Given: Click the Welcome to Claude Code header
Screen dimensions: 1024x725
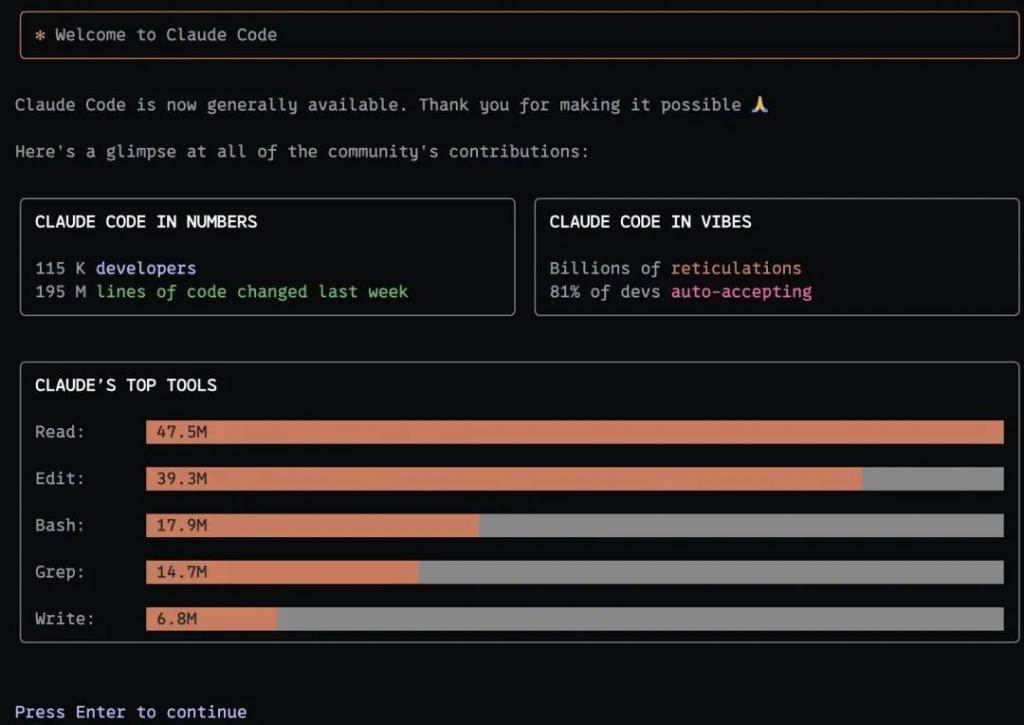Looking at the screenshot, I should pyautogui.click(x=166, y=35).
